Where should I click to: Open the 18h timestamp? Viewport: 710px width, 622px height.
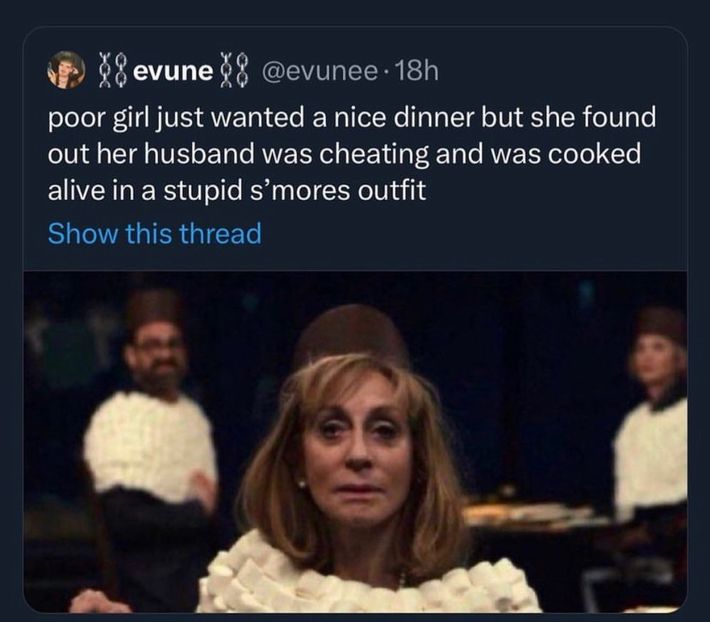[416, 71]
